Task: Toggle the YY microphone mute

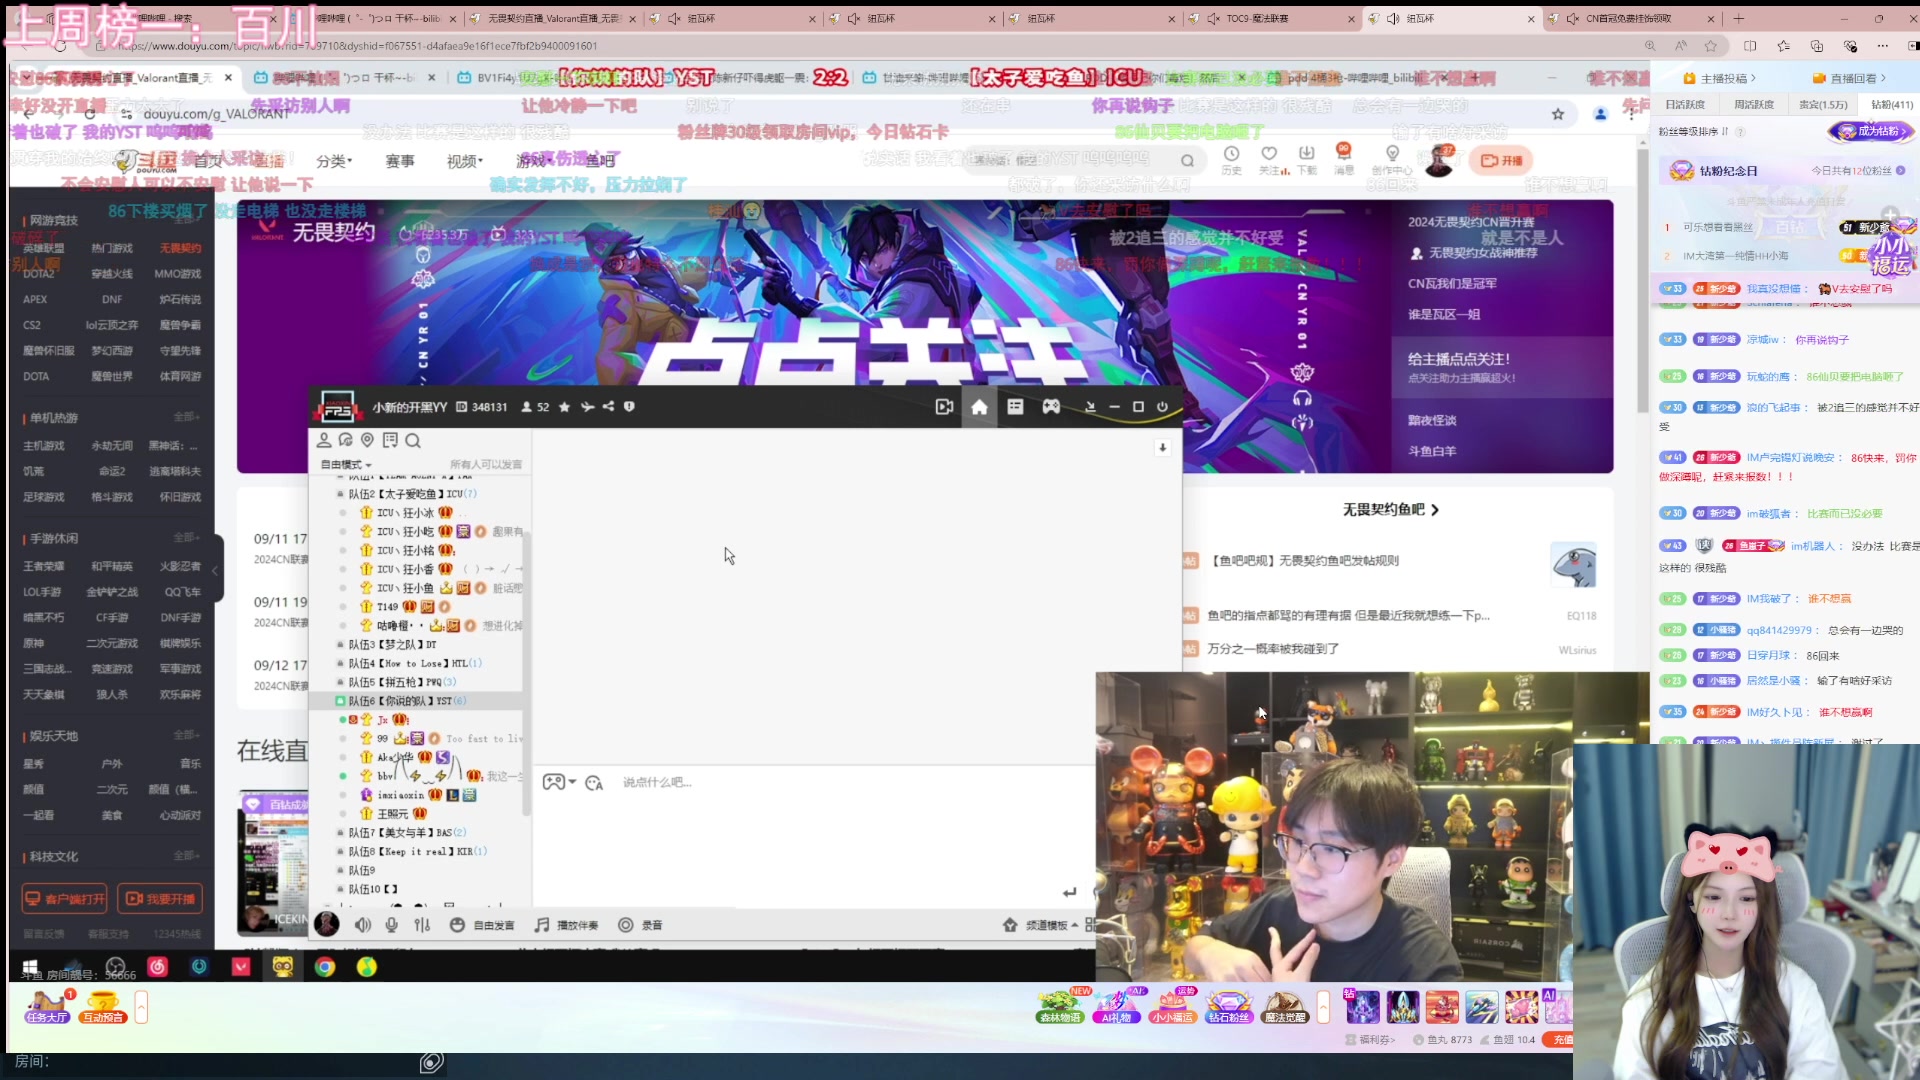Action: [392, 925]
